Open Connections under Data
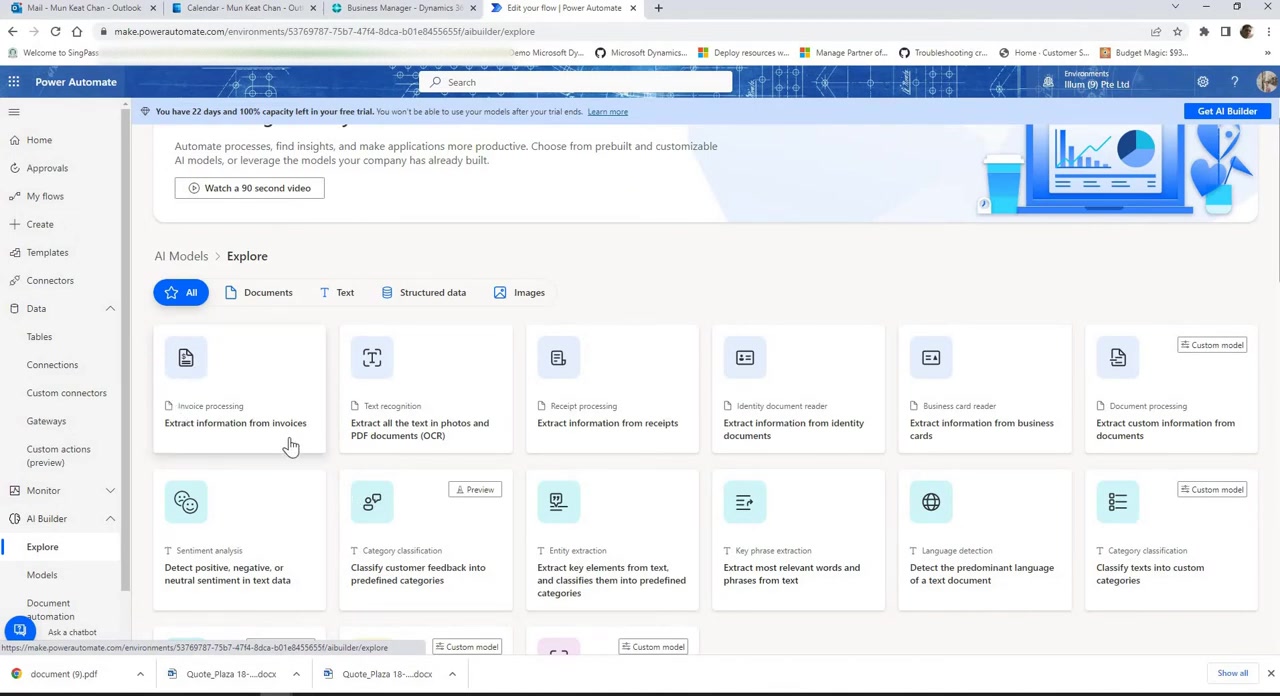The image size is (1280, 696). point(52,365)
